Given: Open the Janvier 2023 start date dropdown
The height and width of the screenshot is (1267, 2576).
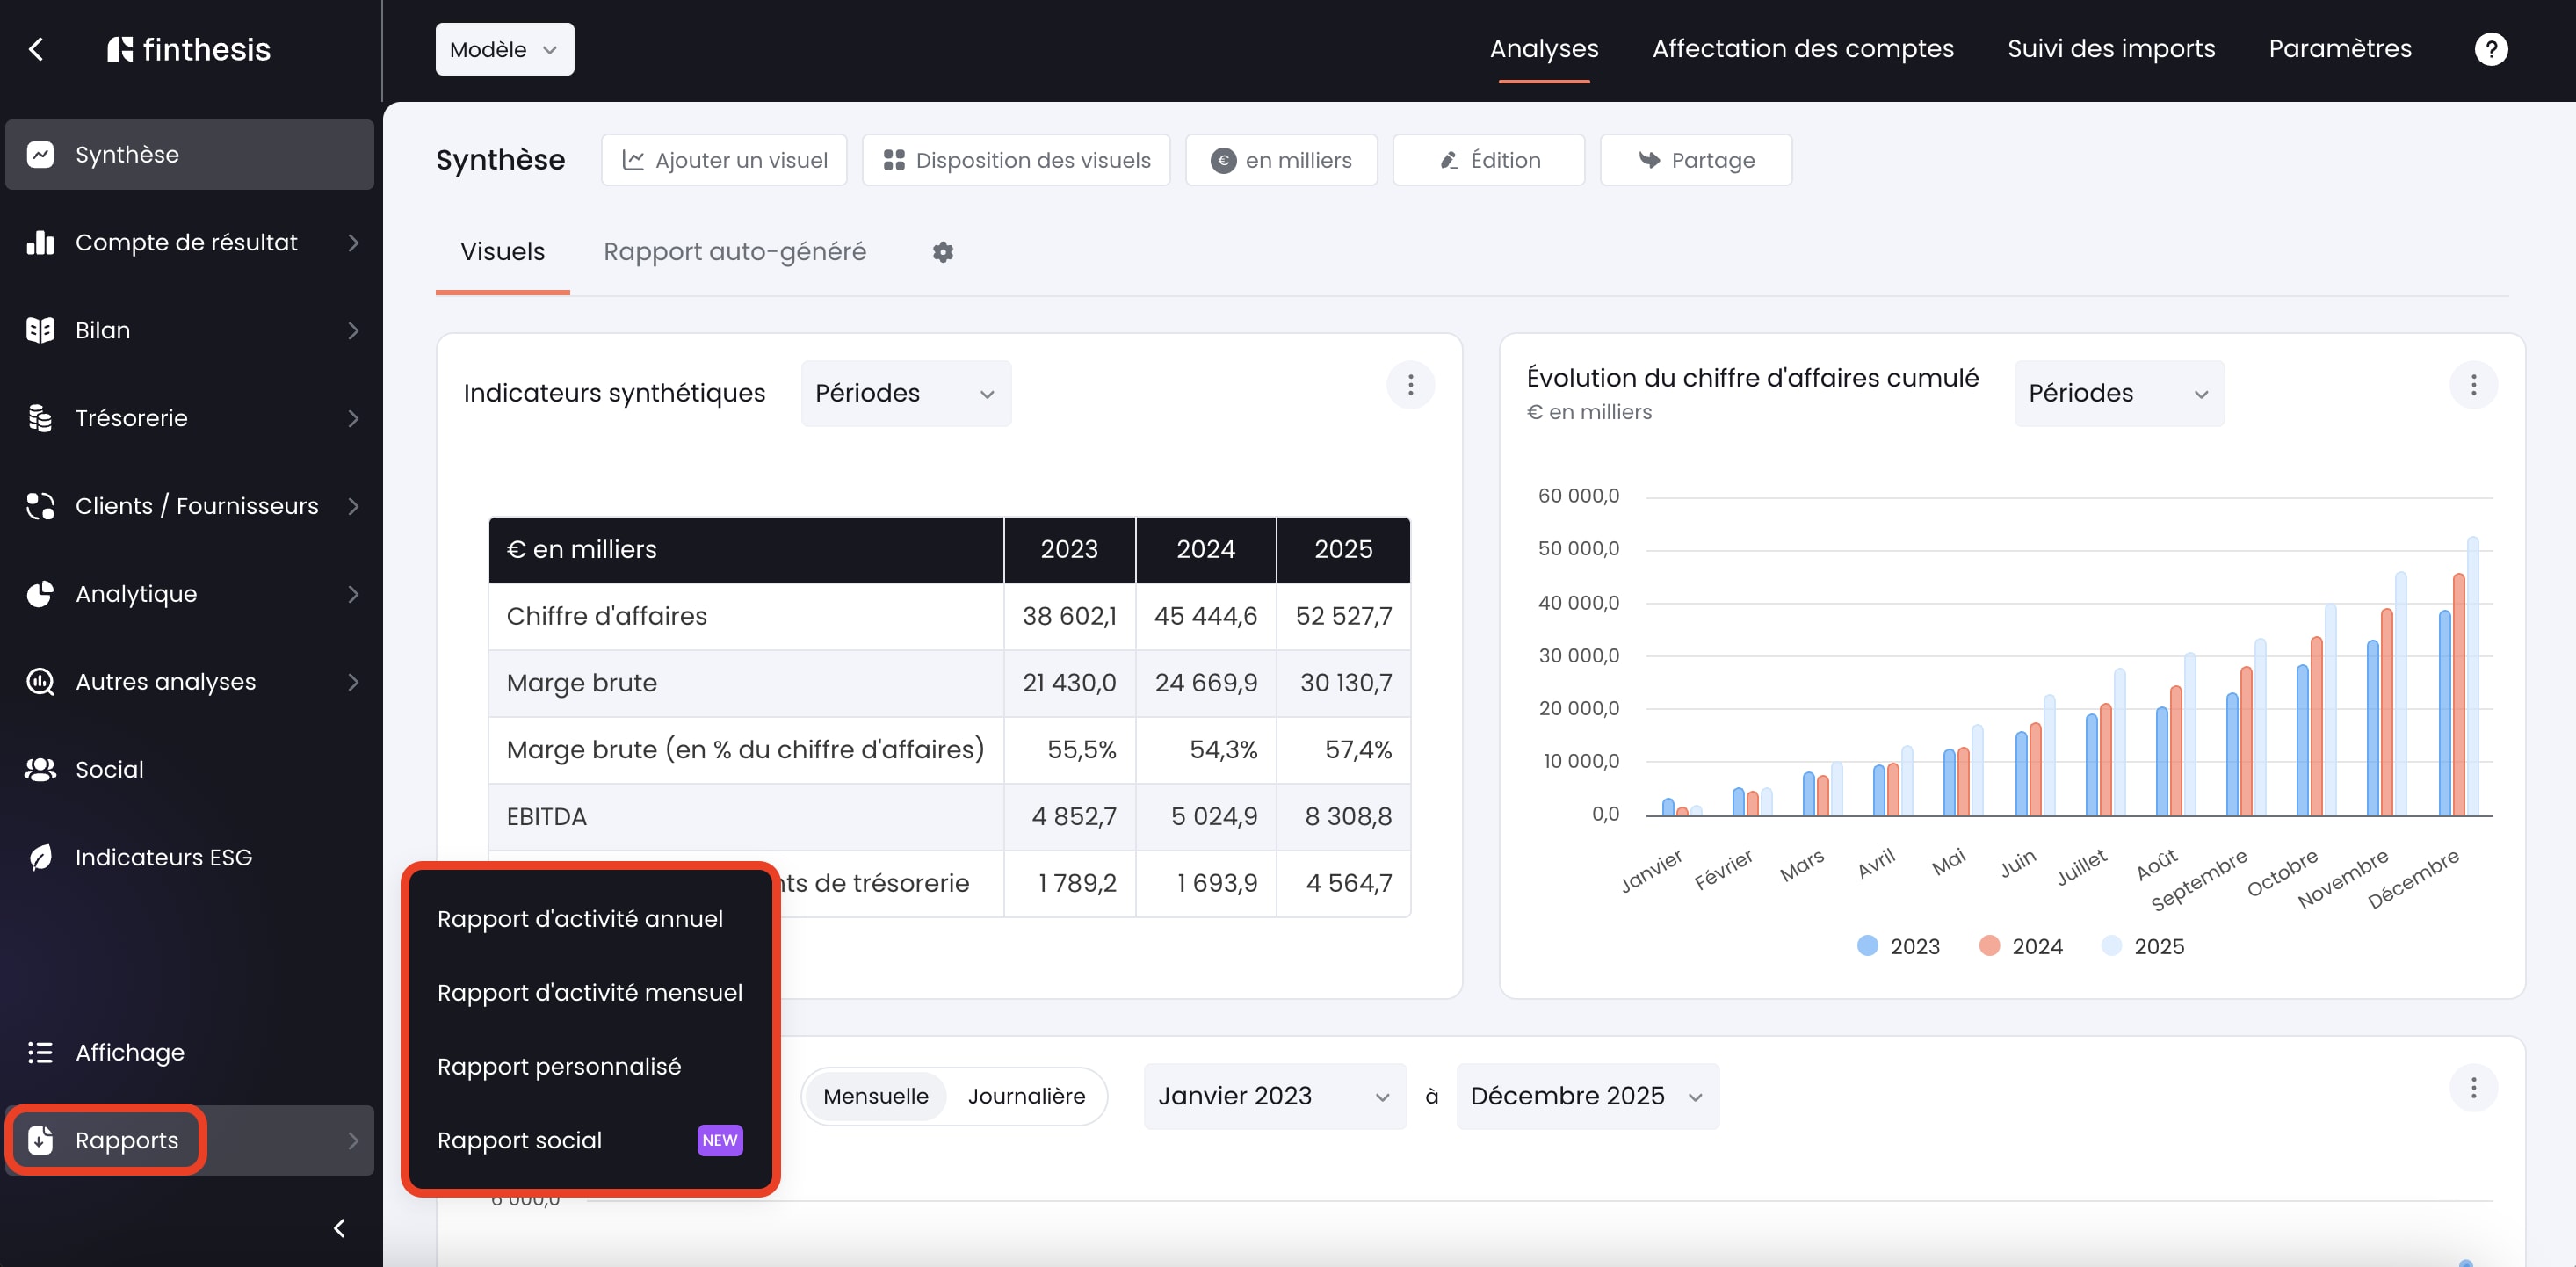Looking at the screenshot, I should [x=1274, y=1096].
